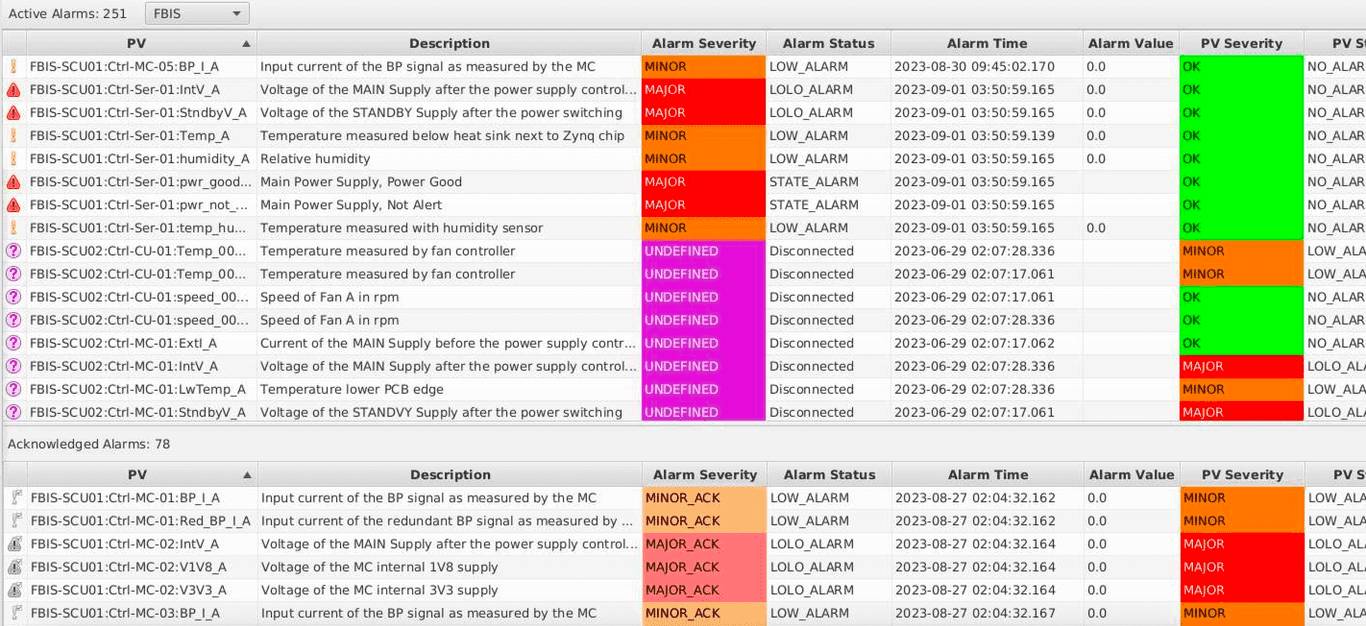Viewport: 1366px width, 626px height.
Task: Sort active alarms by Alarm Time column
Action: [x=987, y=44]
